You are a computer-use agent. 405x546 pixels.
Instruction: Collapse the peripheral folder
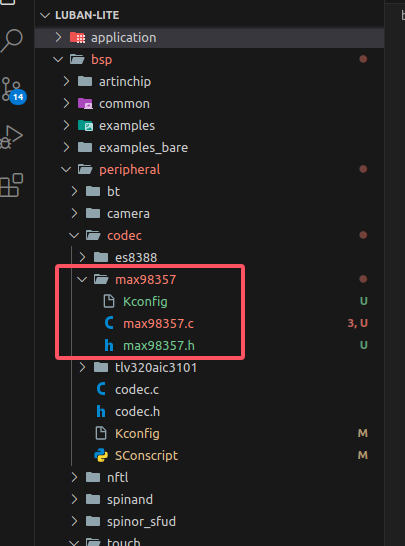click(66, 170)
